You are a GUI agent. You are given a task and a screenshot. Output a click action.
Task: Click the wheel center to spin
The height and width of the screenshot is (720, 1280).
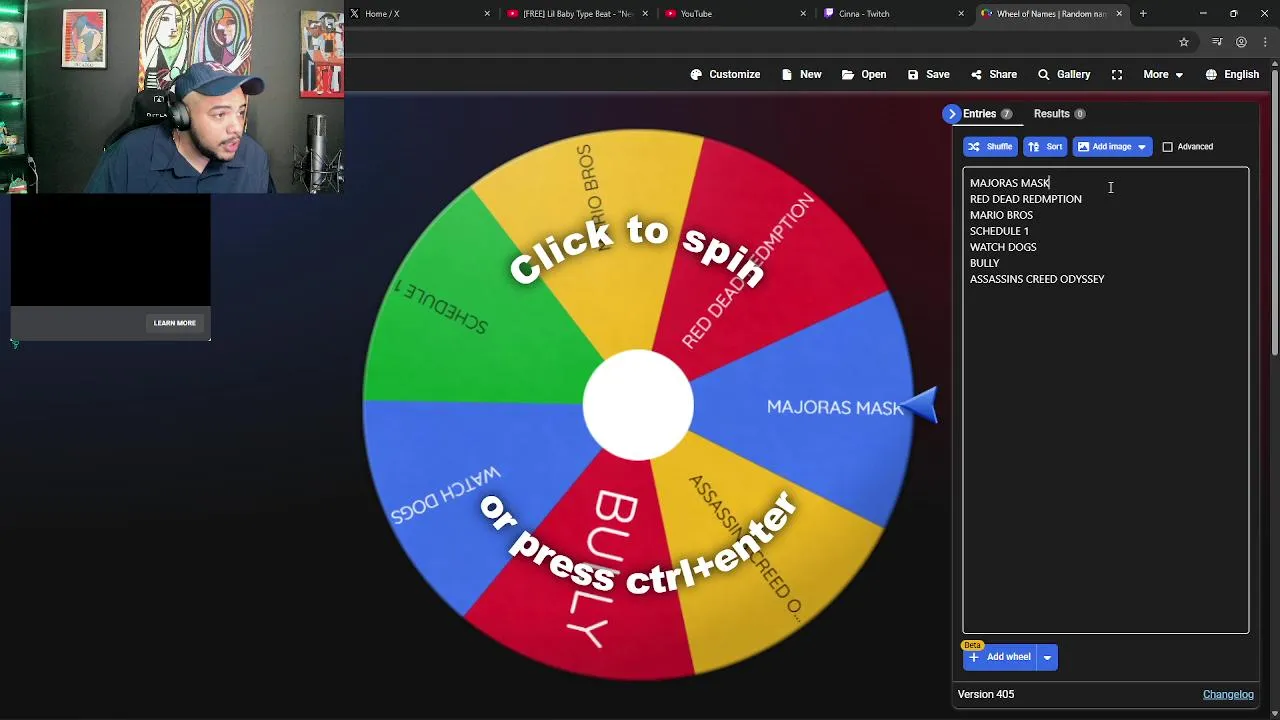pos(638,405)
